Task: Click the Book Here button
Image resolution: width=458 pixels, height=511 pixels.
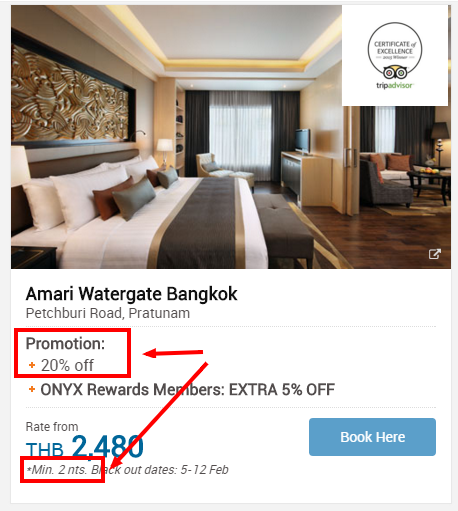Action: (372, 437)
